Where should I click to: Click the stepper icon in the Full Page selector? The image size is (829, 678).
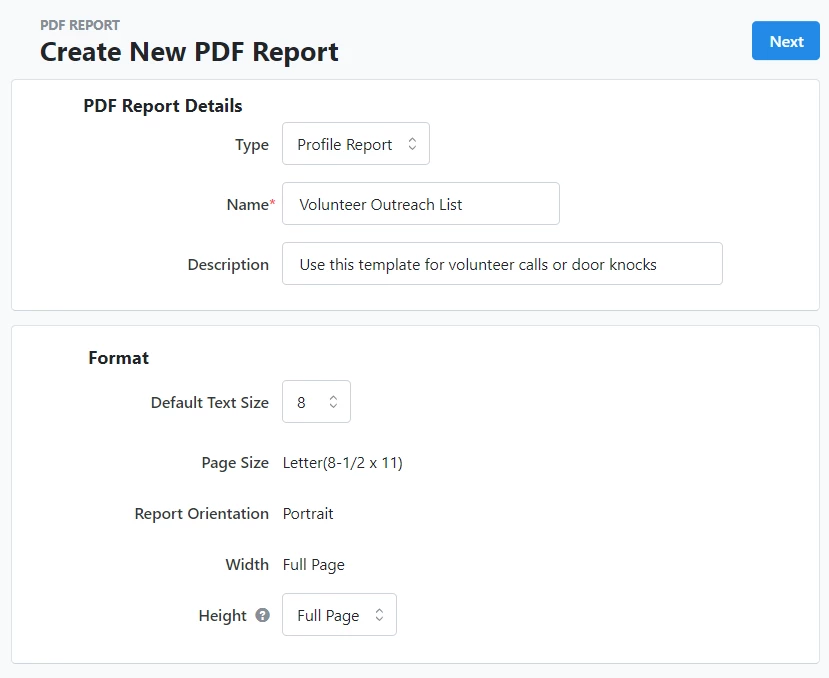pyautogui.click(x=380, y=615)
